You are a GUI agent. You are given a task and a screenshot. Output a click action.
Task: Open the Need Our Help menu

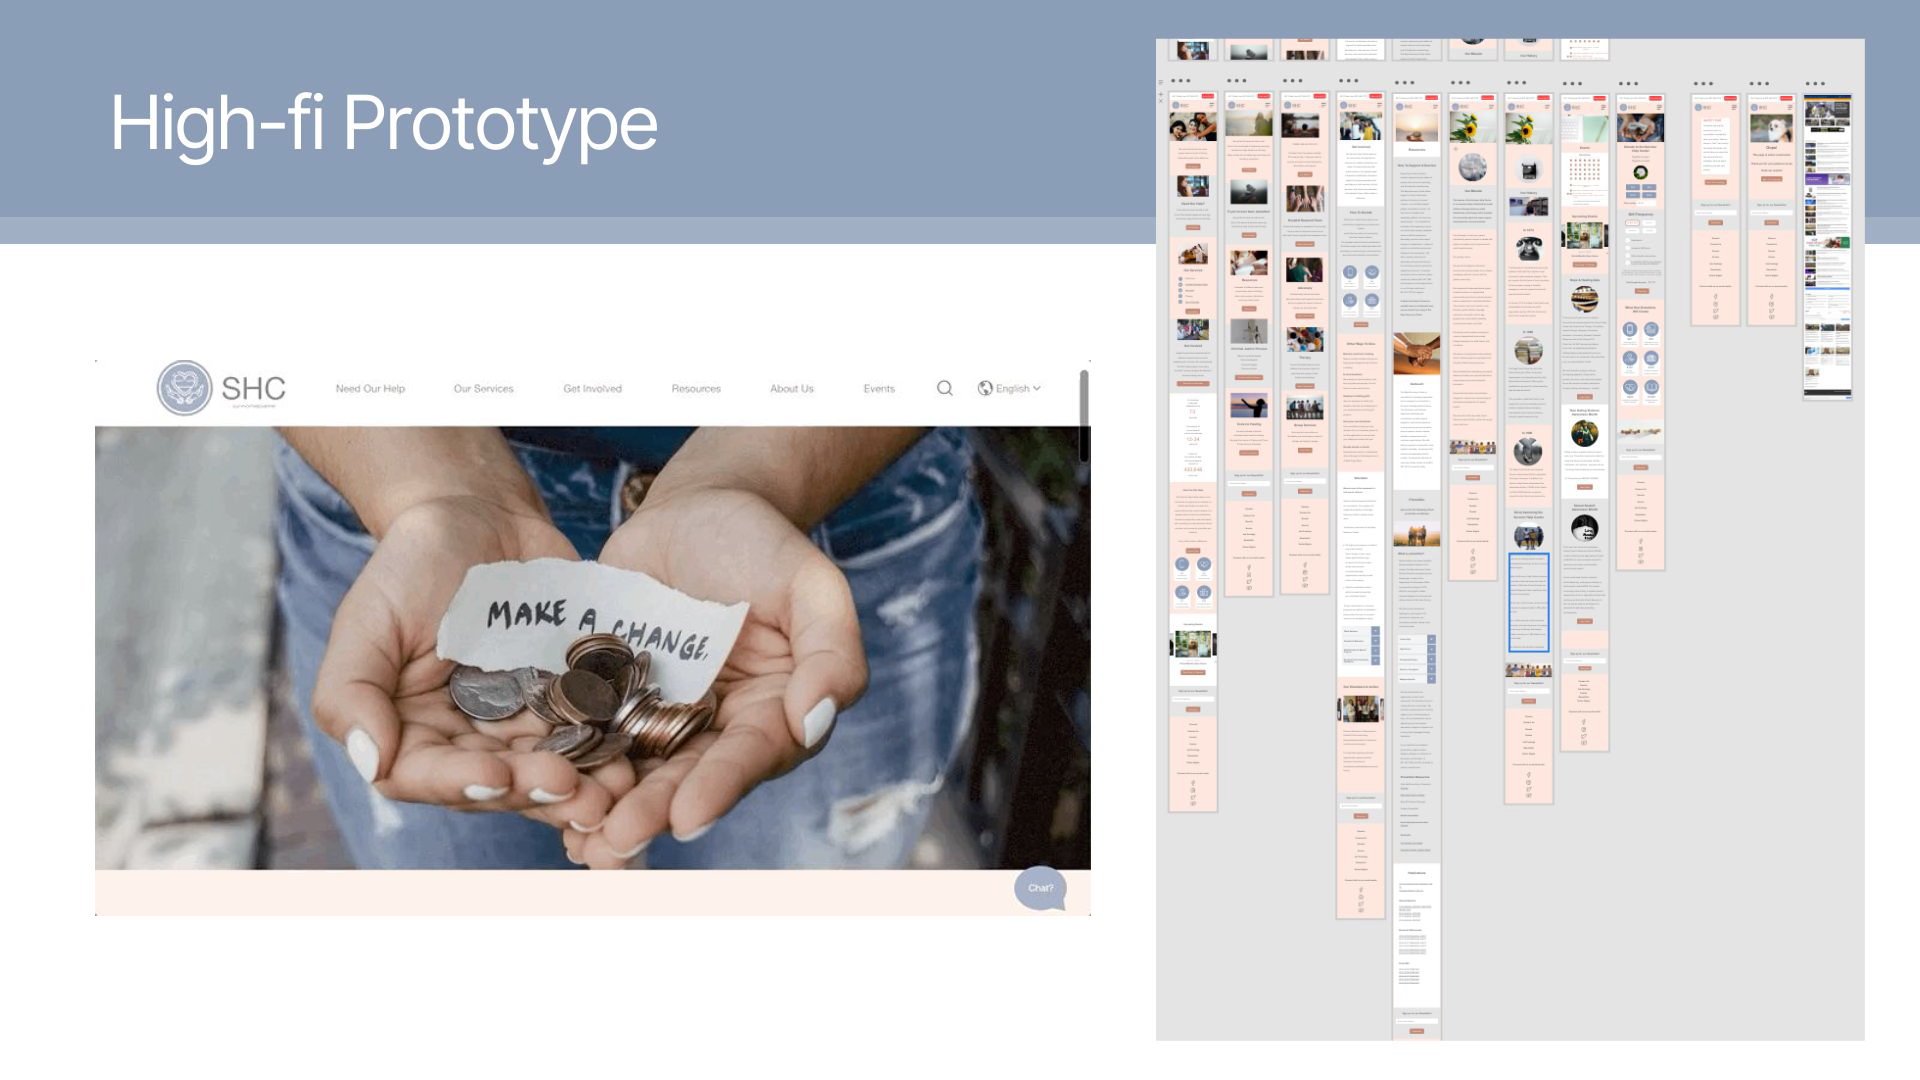370,388
